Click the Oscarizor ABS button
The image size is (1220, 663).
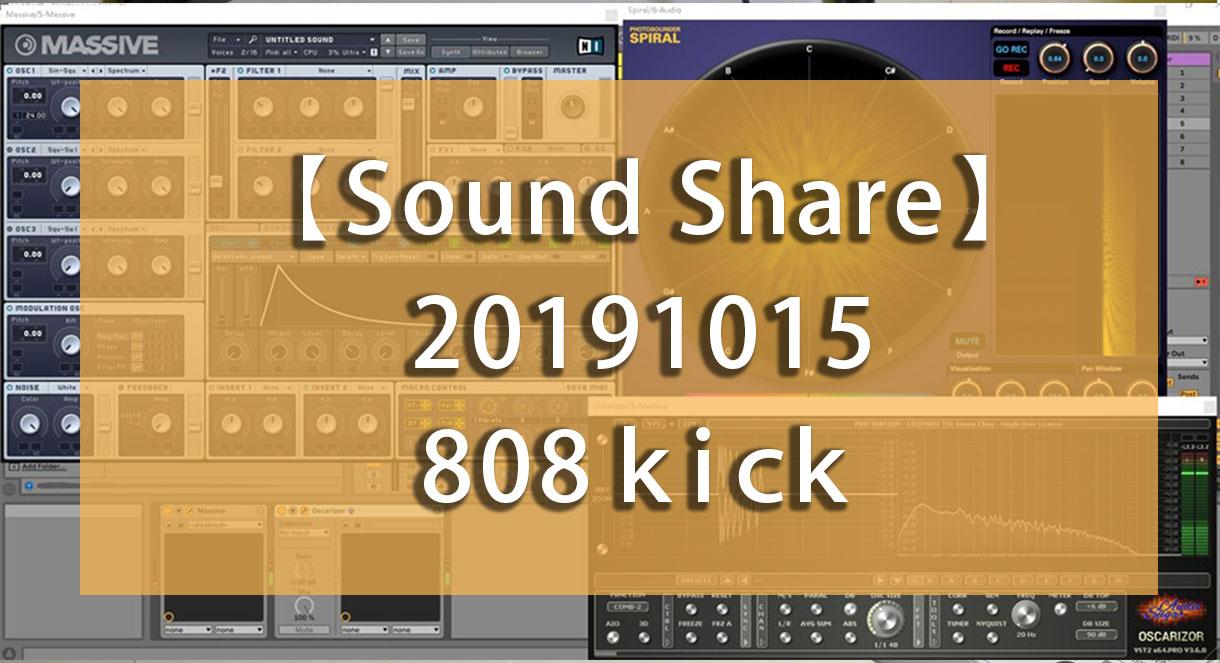849,636
